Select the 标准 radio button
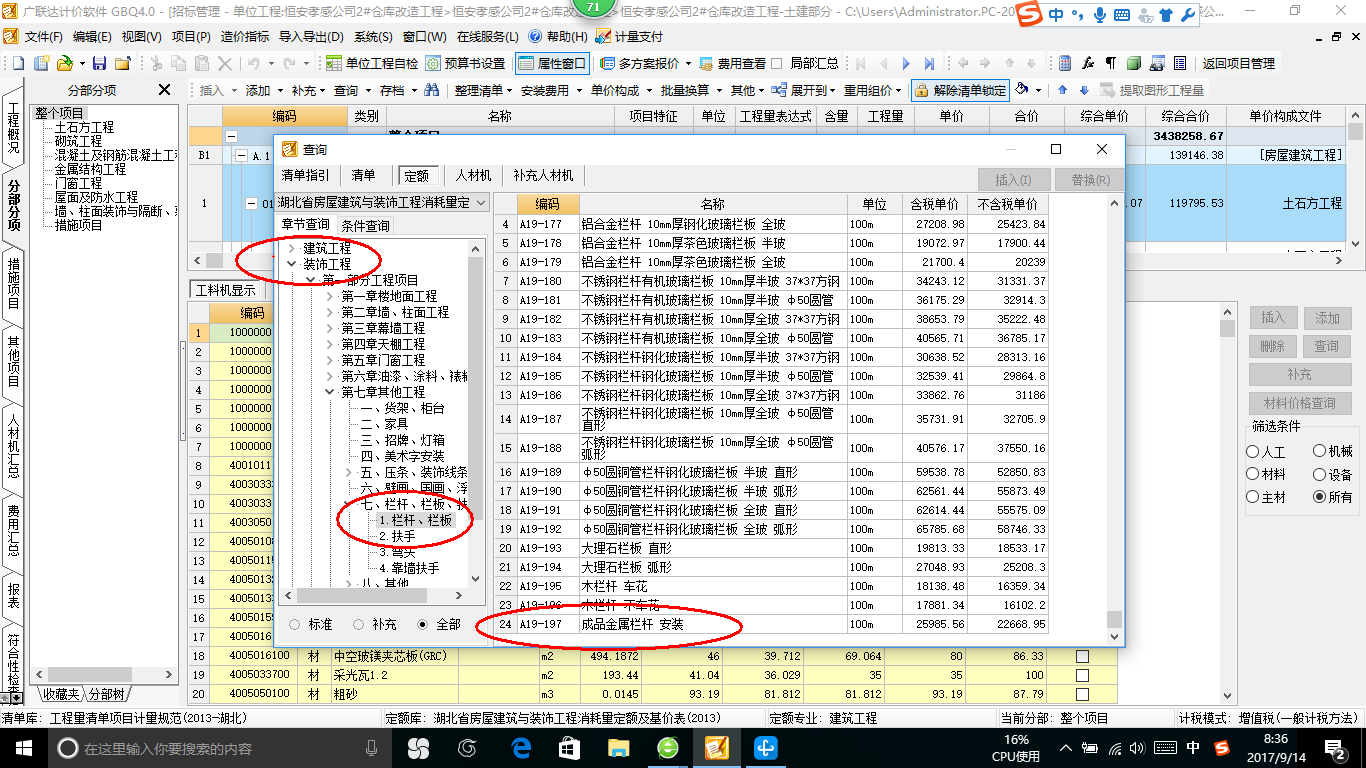Screen dimensions: 1366x768 [x=295, y=624]
